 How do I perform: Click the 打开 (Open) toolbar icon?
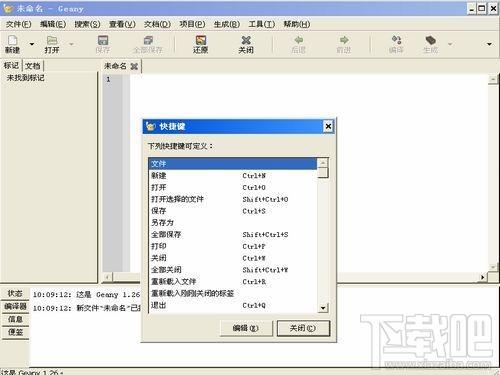point(52,44)
